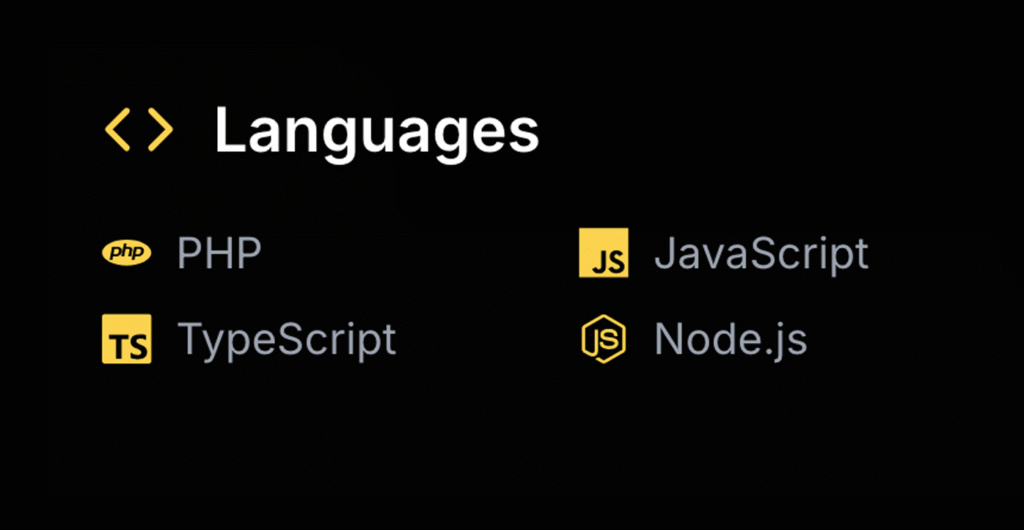Pick the TypeScript entry in Languages
Screen dimensions: 1024x530
(x=287, y=340)
